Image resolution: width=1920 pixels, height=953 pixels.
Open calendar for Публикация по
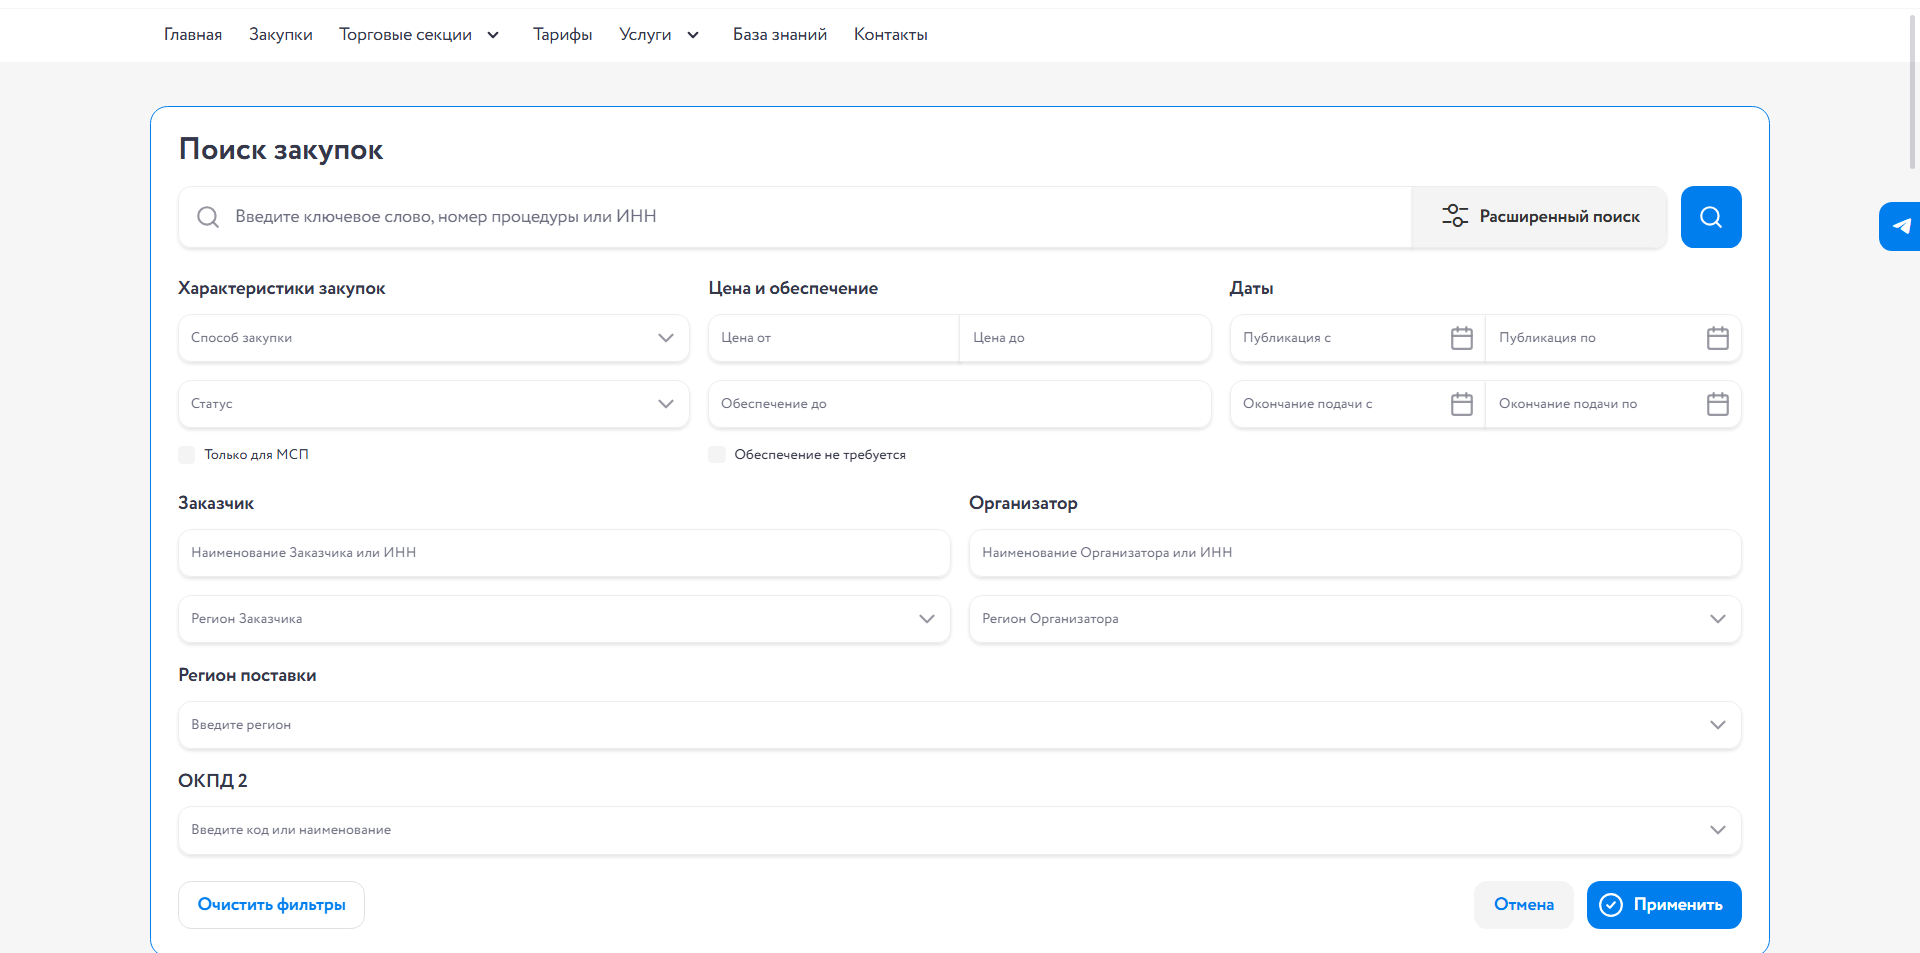pyautogui.click(x=1718, y=338)
